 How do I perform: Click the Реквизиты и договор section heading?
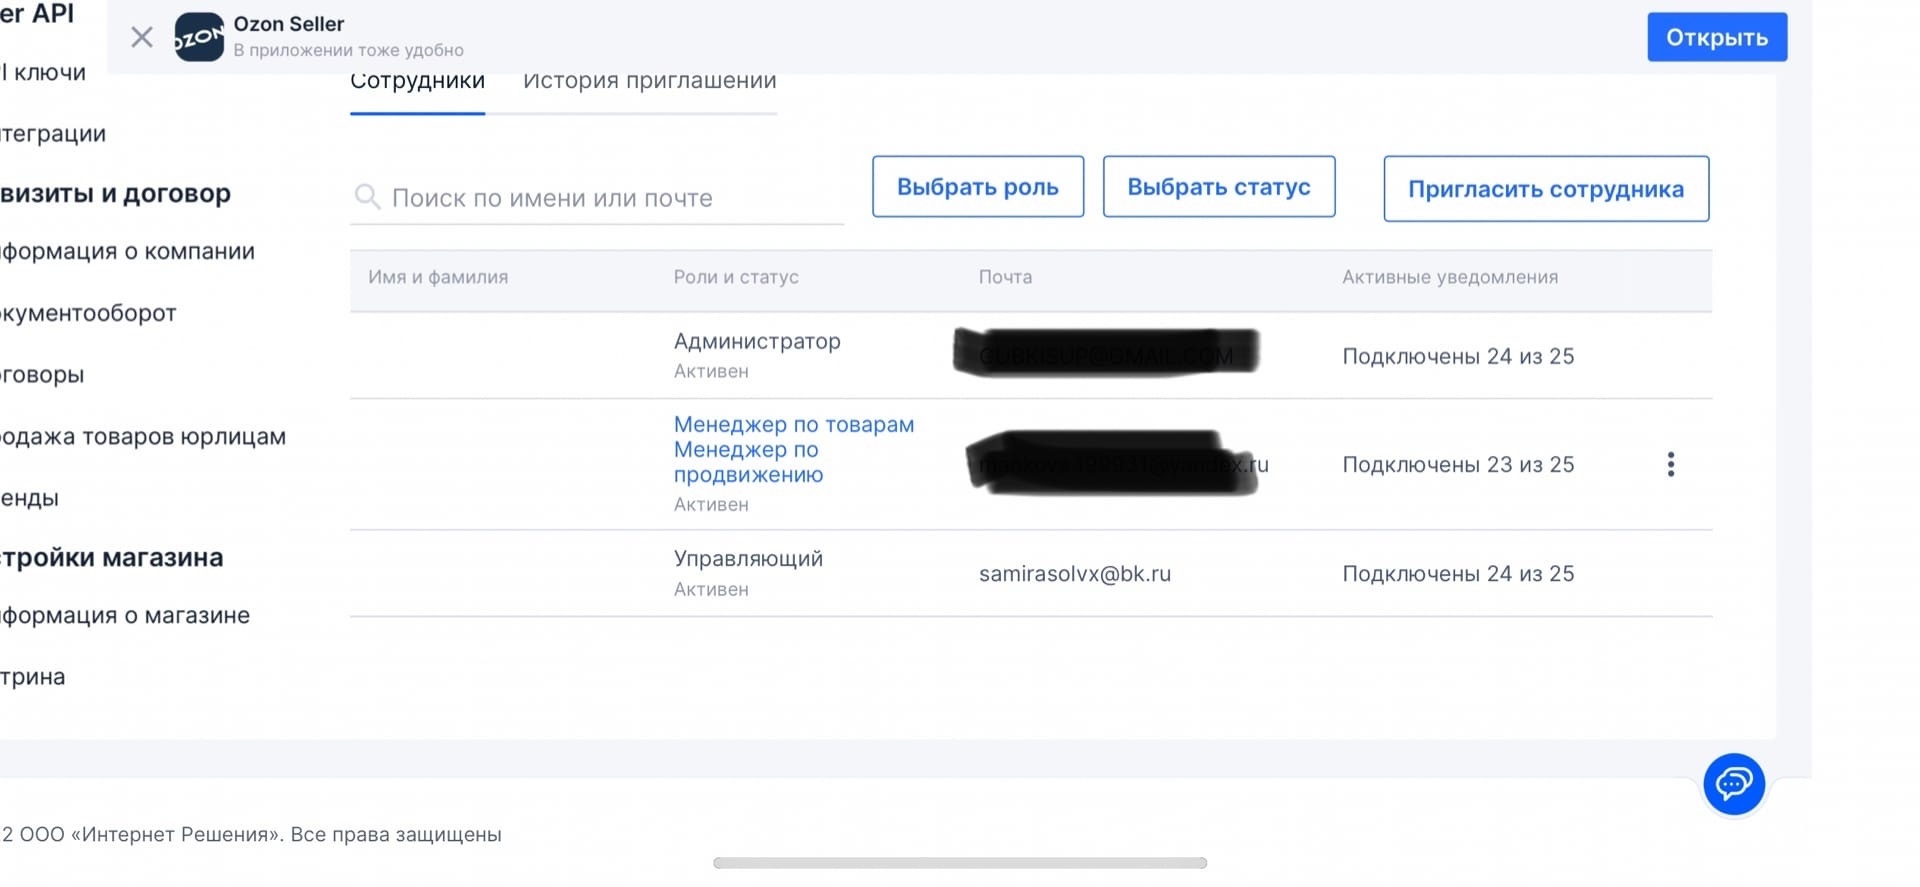tap(115, 193)
